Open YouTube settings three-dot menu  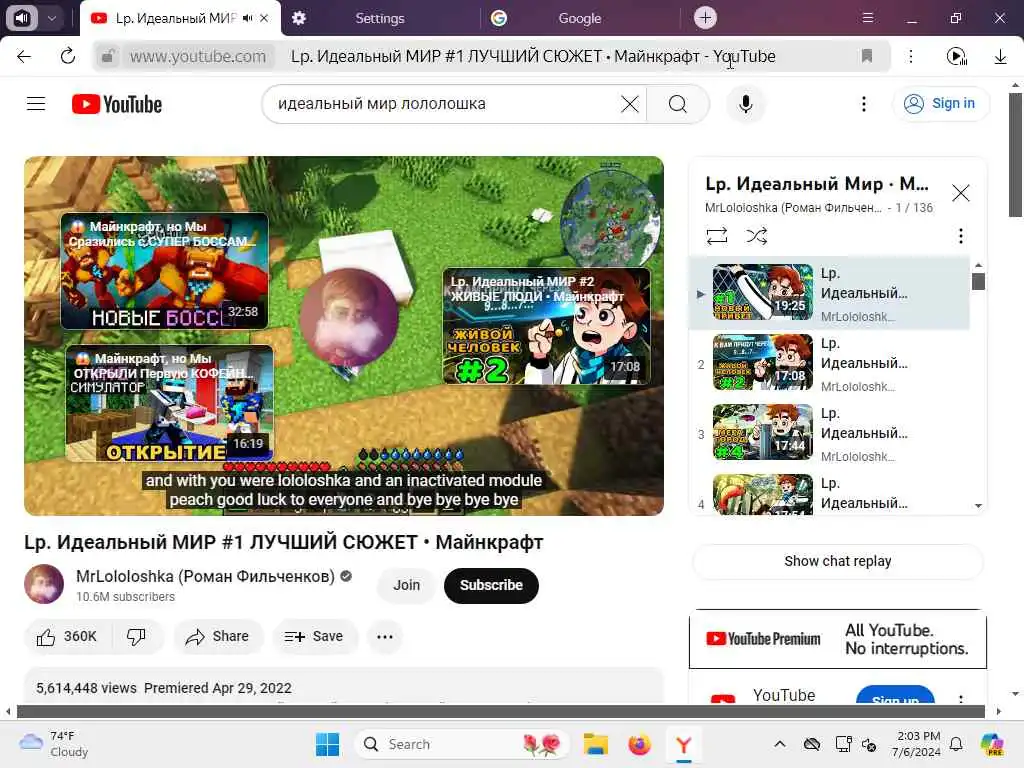[x=863, y=104]
